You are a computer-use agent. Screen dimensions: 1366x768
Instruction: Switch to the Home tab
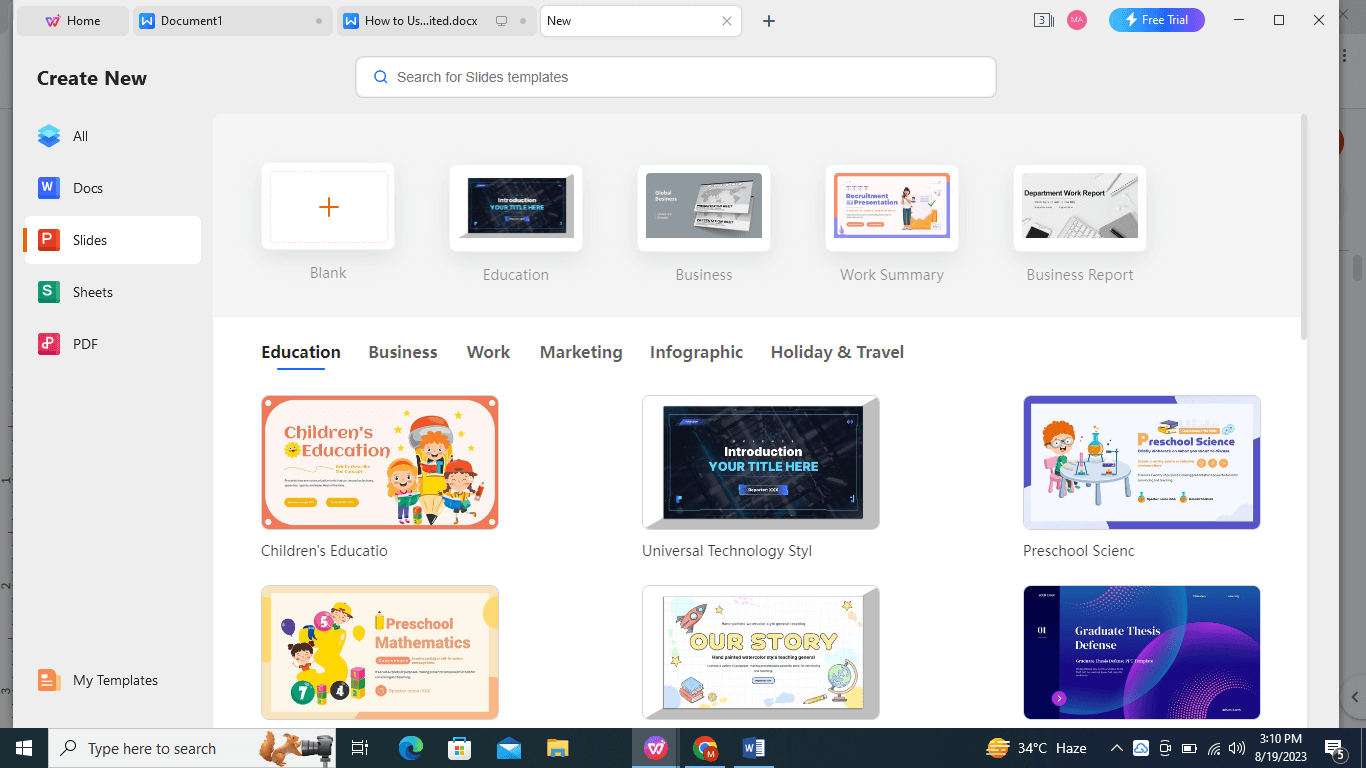[x=72, y=20]
